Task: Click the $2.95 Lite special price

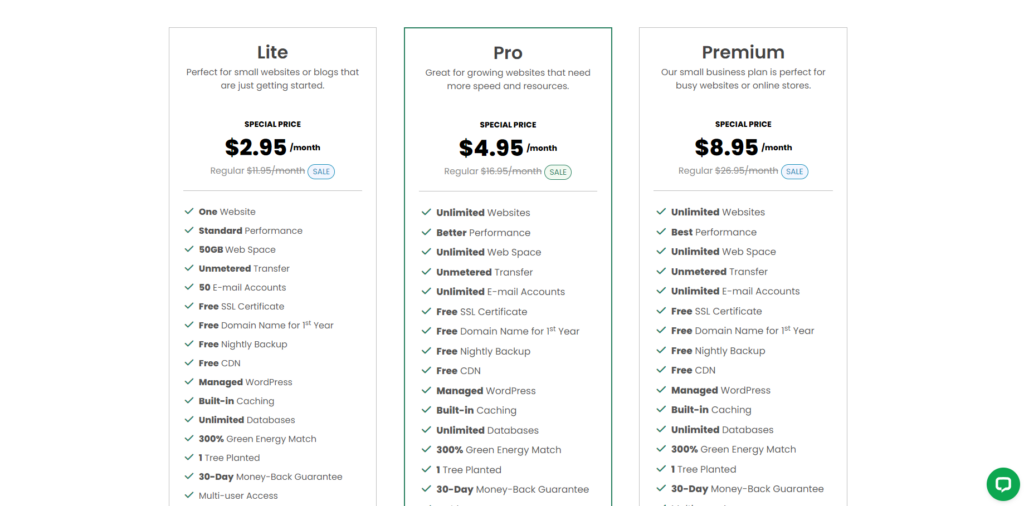Action: click(256, 147)
